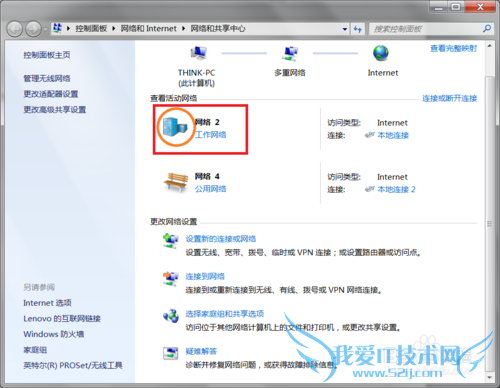Open 疑难解答 link
This screenshot has height=388, width=500.
point(201,351)
